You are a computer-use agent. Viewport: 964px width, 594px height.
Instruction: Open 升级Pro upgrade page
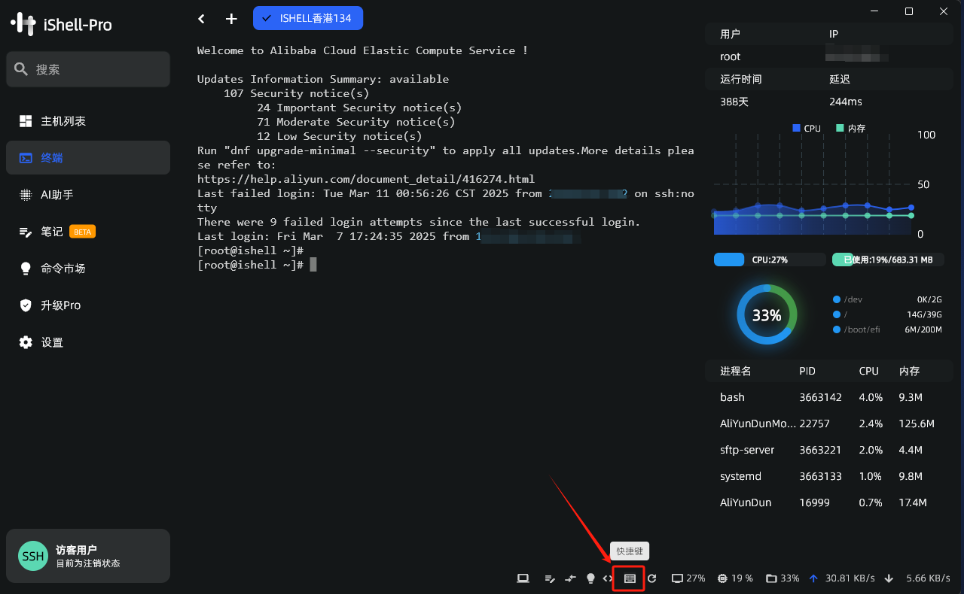tap(88, 306)
